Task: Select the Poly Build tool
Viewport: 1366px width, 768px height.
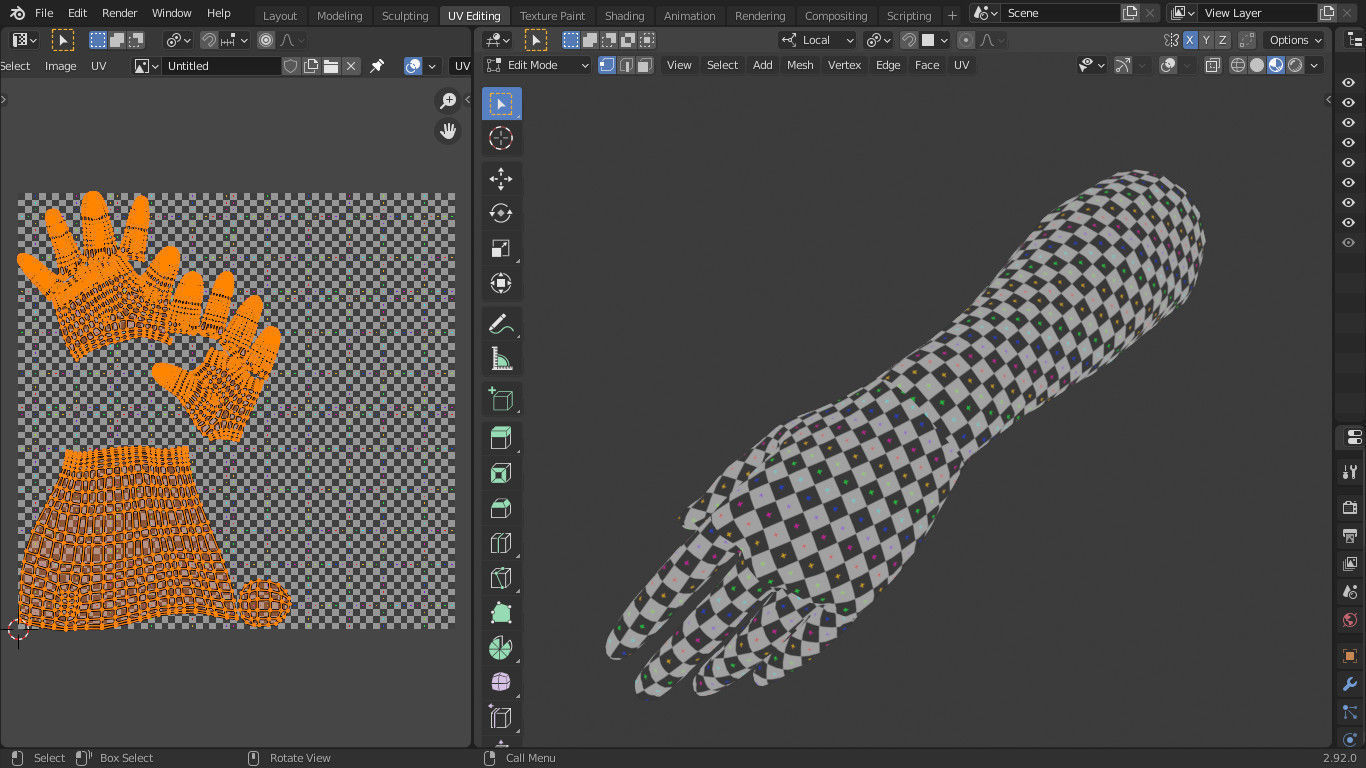Action: point(501,613)
